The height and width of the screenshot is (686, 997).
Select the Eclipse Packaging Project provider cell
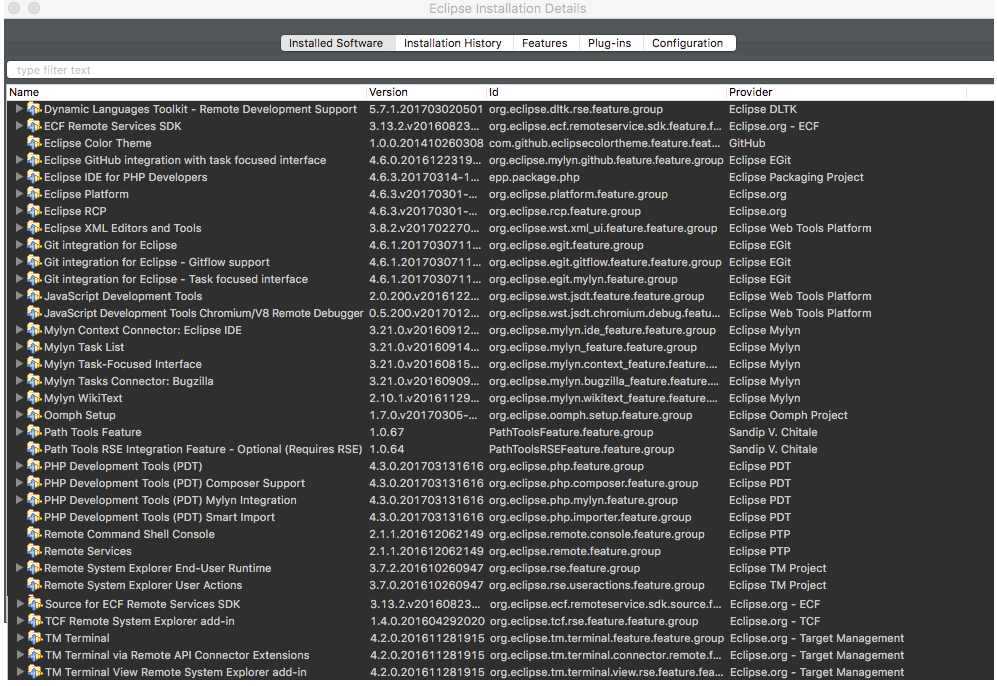796,177
